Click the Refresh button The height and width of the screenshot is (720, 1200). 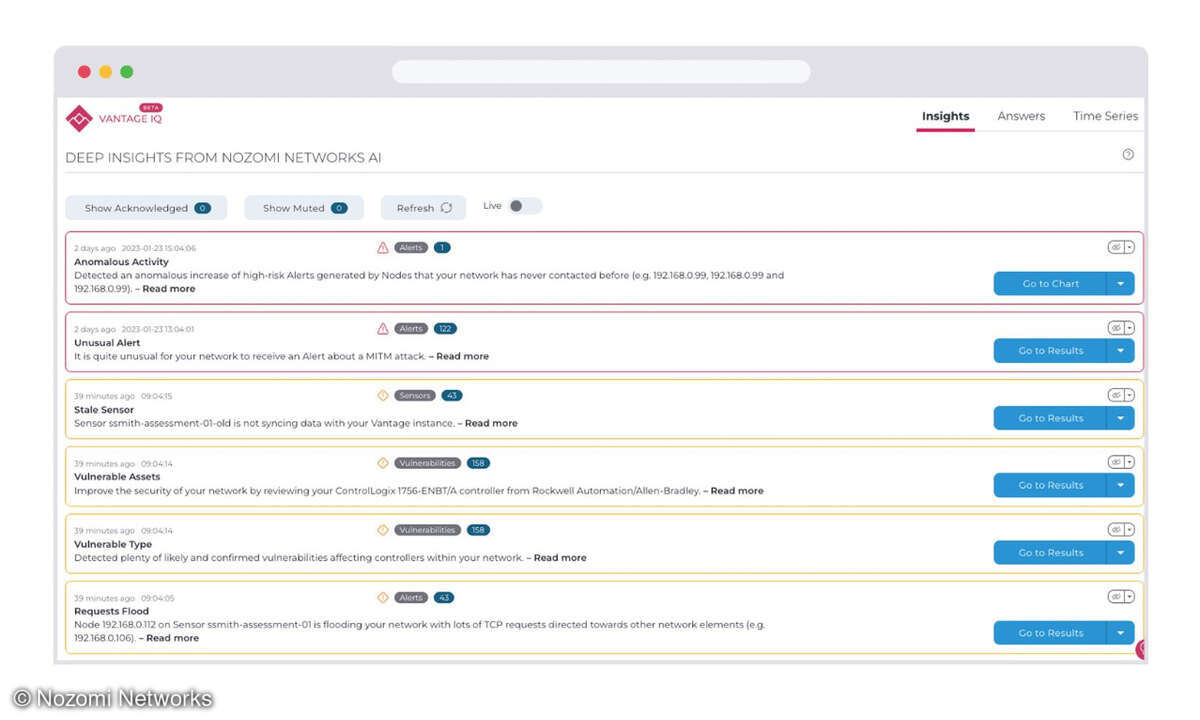tap(424, 208)
